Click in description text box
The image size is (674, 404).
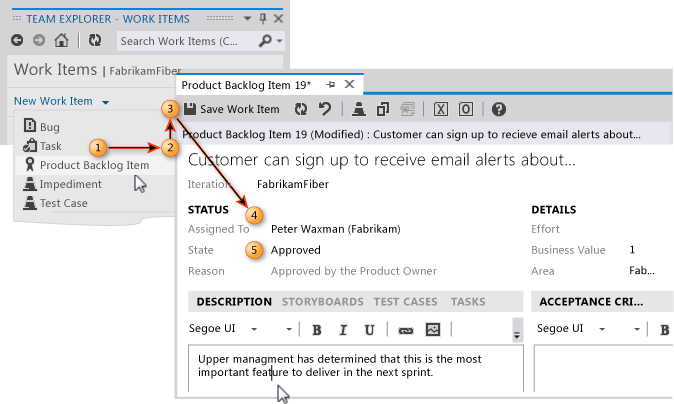[x=356, y=368]
